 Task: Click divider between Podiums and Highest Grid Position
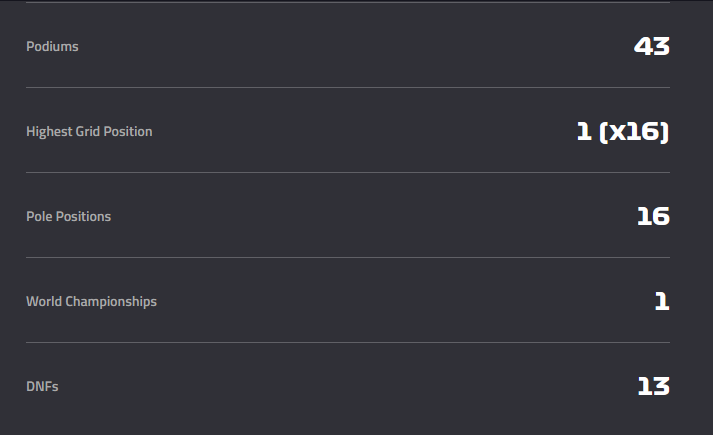347,87
